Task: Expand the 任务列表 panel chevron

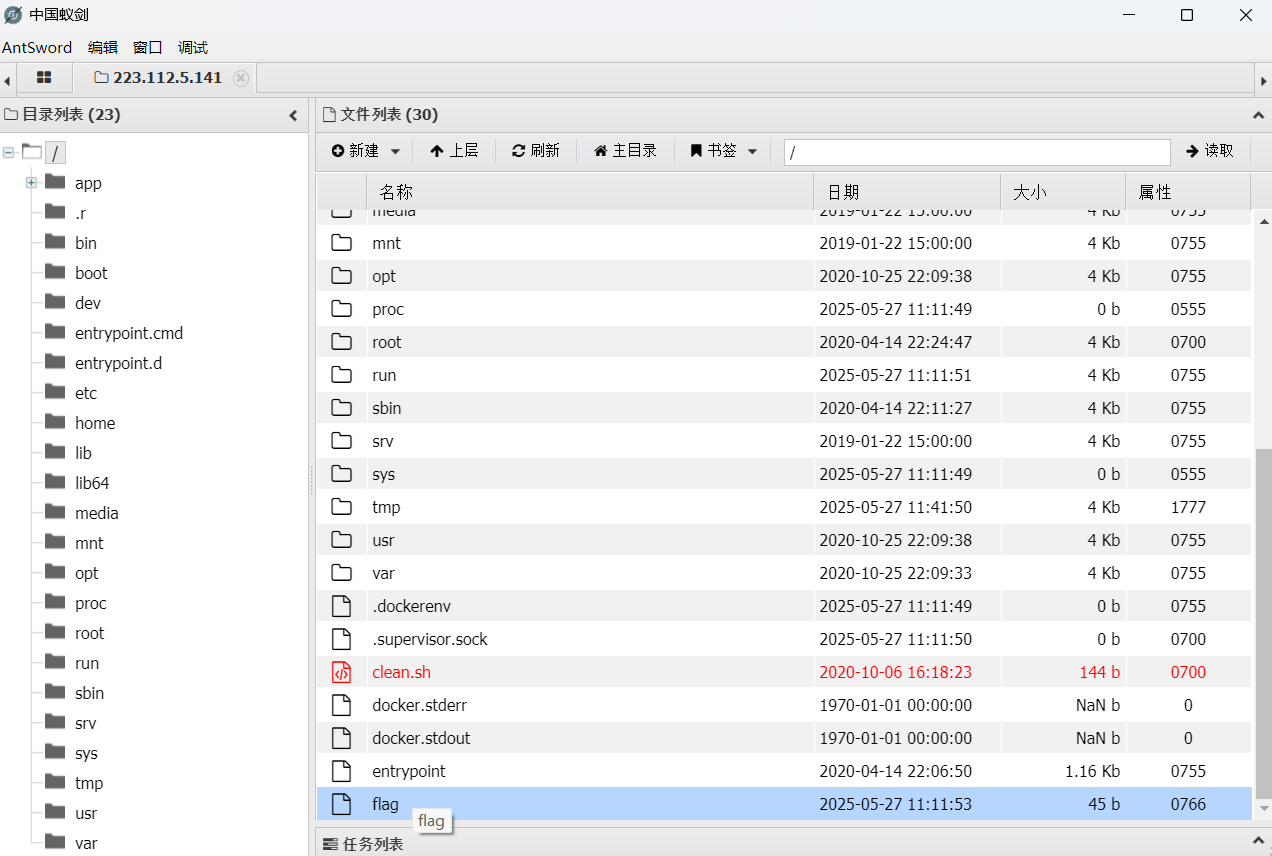Action: (x=1258, y=843)
